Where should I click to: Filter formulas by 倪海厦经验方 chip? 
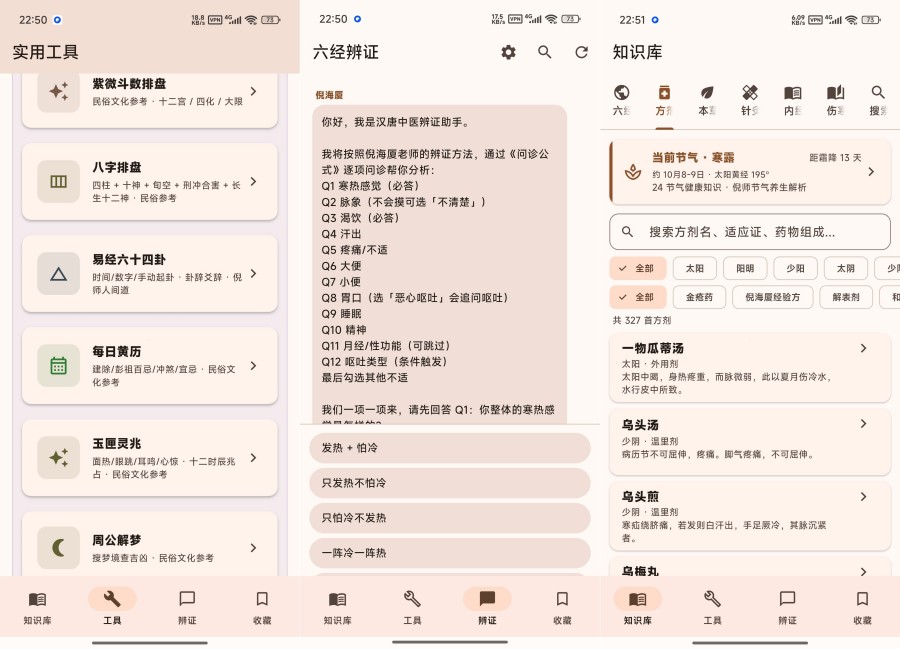click(773, 297)
